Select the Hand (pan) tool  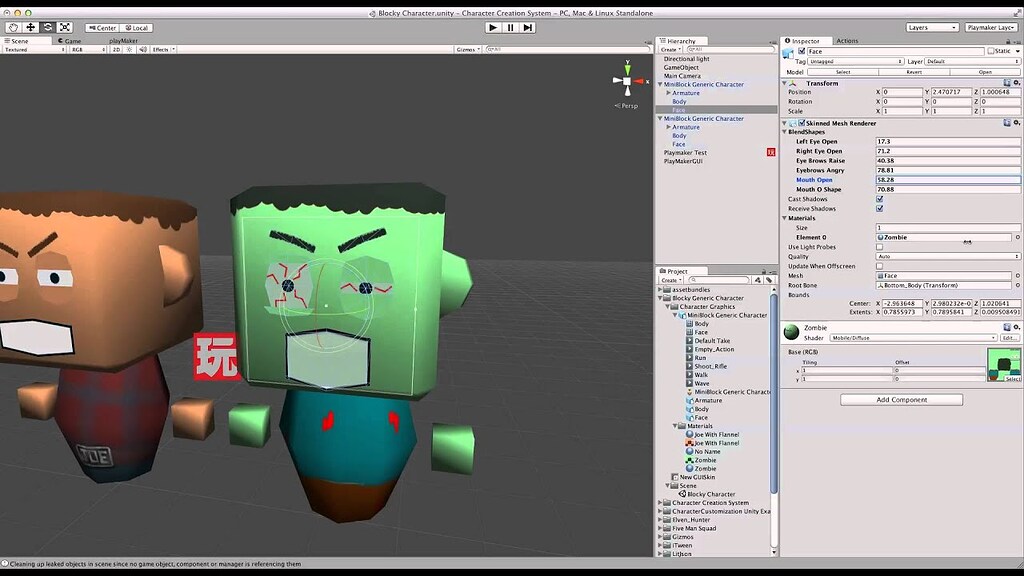pyautogui.click(x=13, y=27)
